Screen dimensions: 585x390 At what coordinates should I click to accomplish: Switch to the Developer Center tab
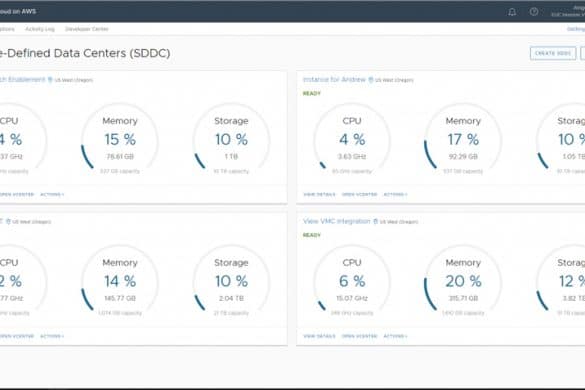point(87,29)
